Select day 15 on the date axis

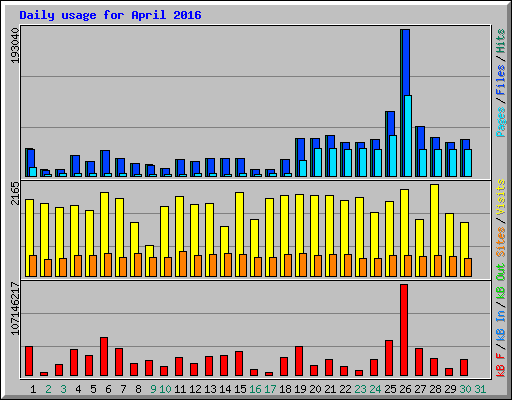[240, 389]
